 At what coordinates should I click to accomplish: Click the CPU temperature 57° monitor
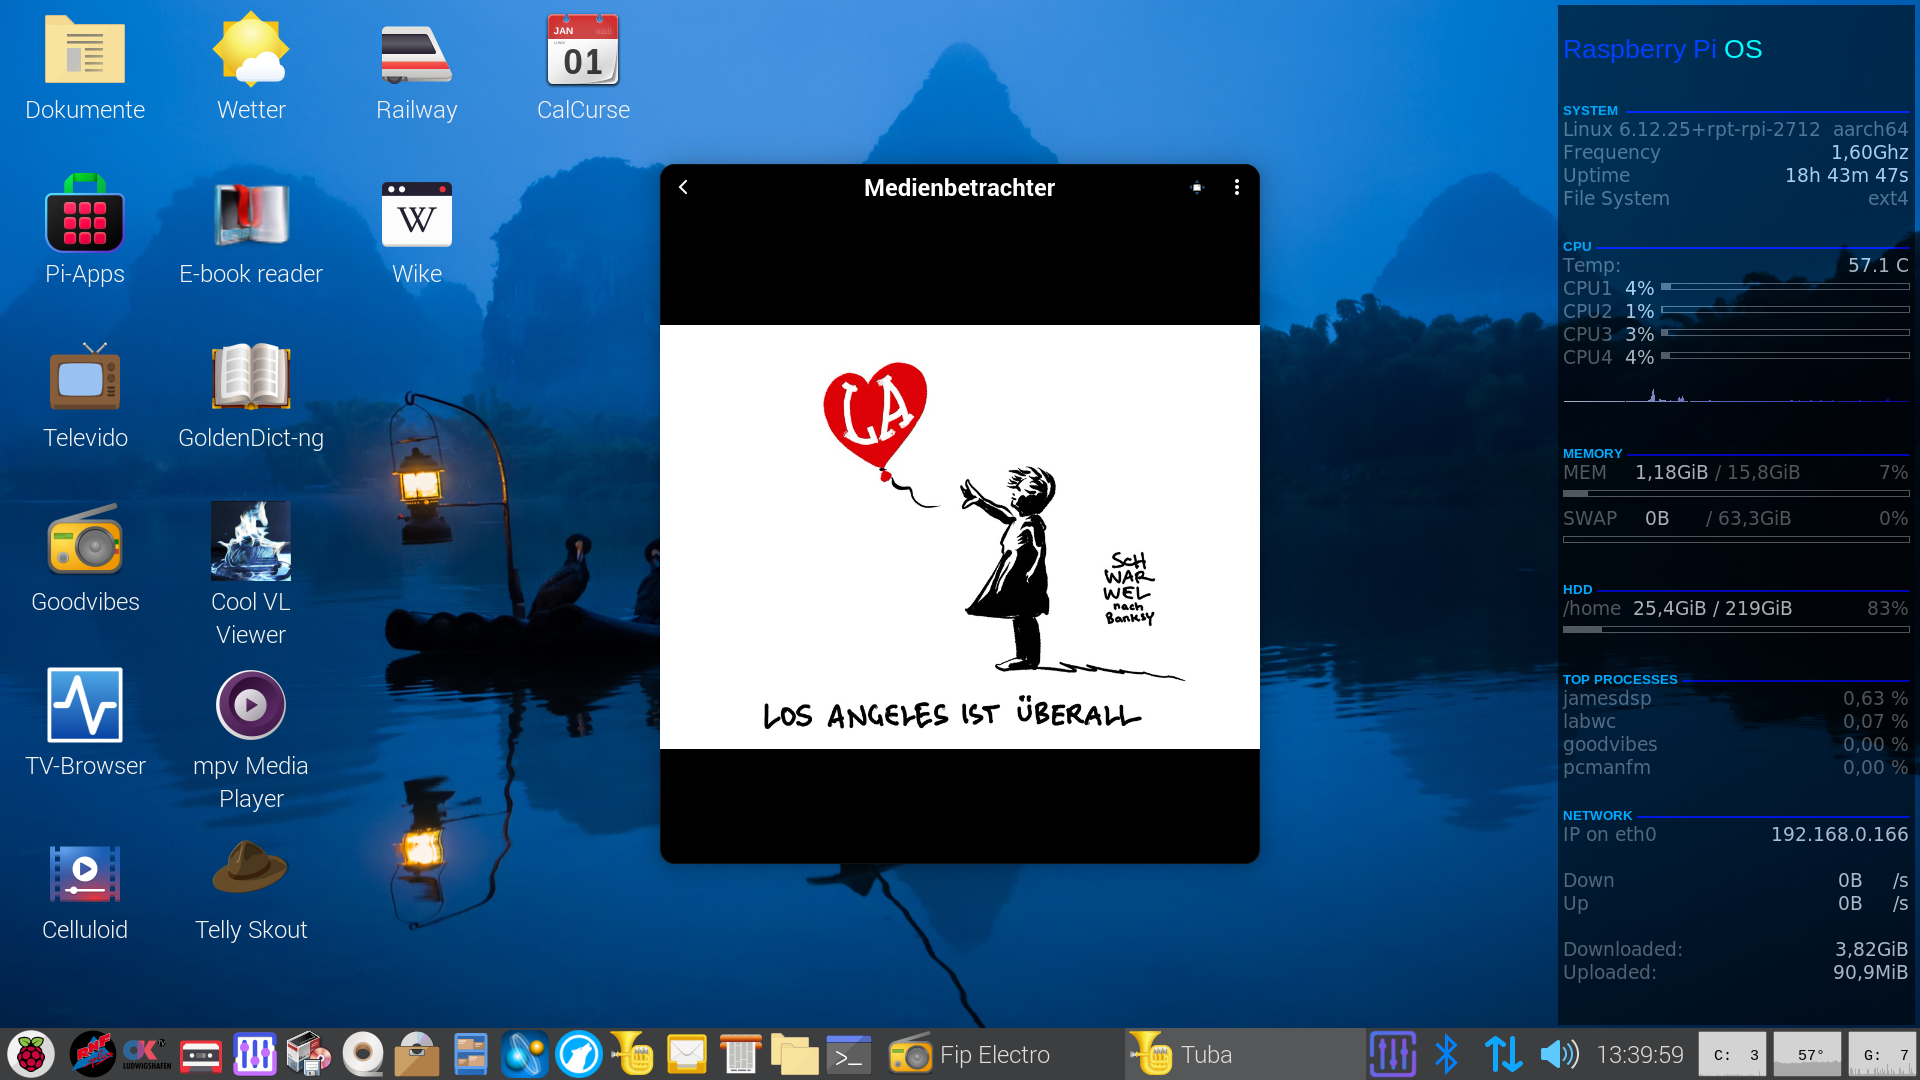[x=1807, y=1055]
